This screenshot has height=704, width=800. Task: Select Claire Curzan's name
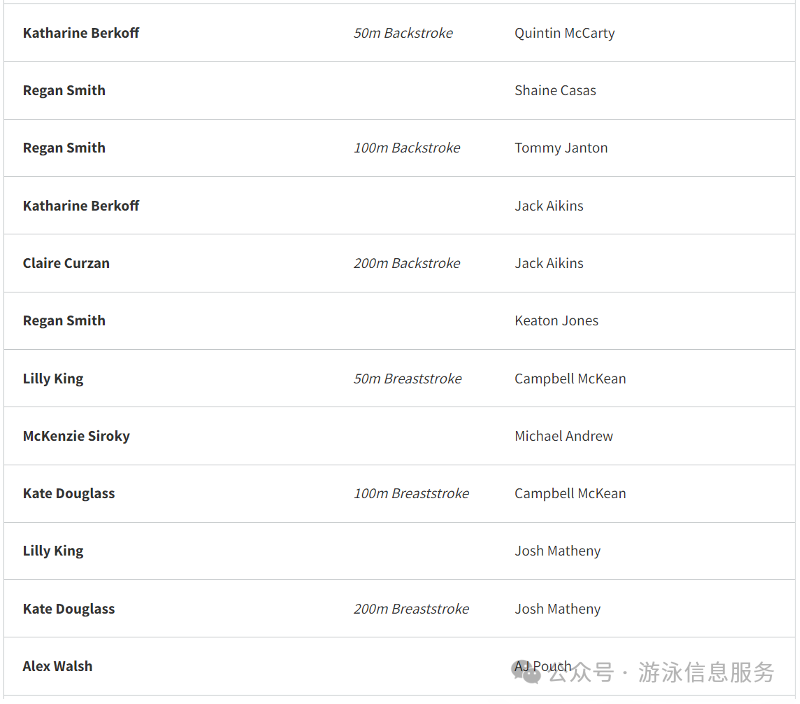pos(66,263)
